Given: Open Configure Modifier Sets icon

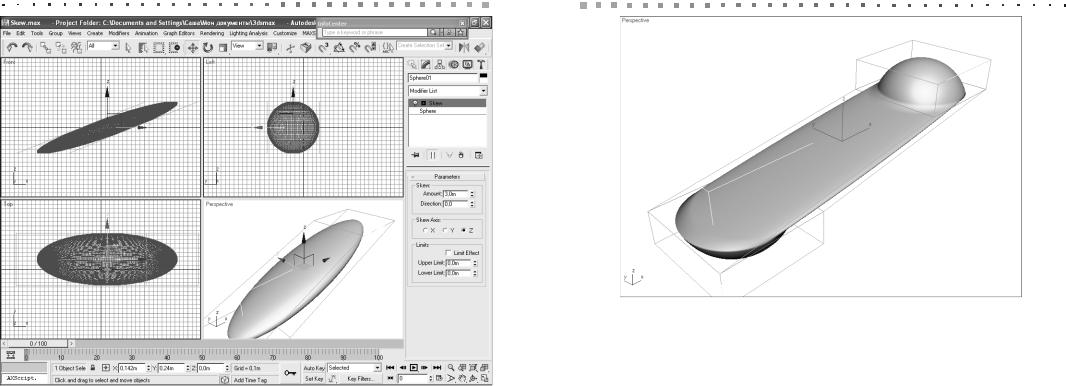Looking at the screenshot, I should pos(479,155).
